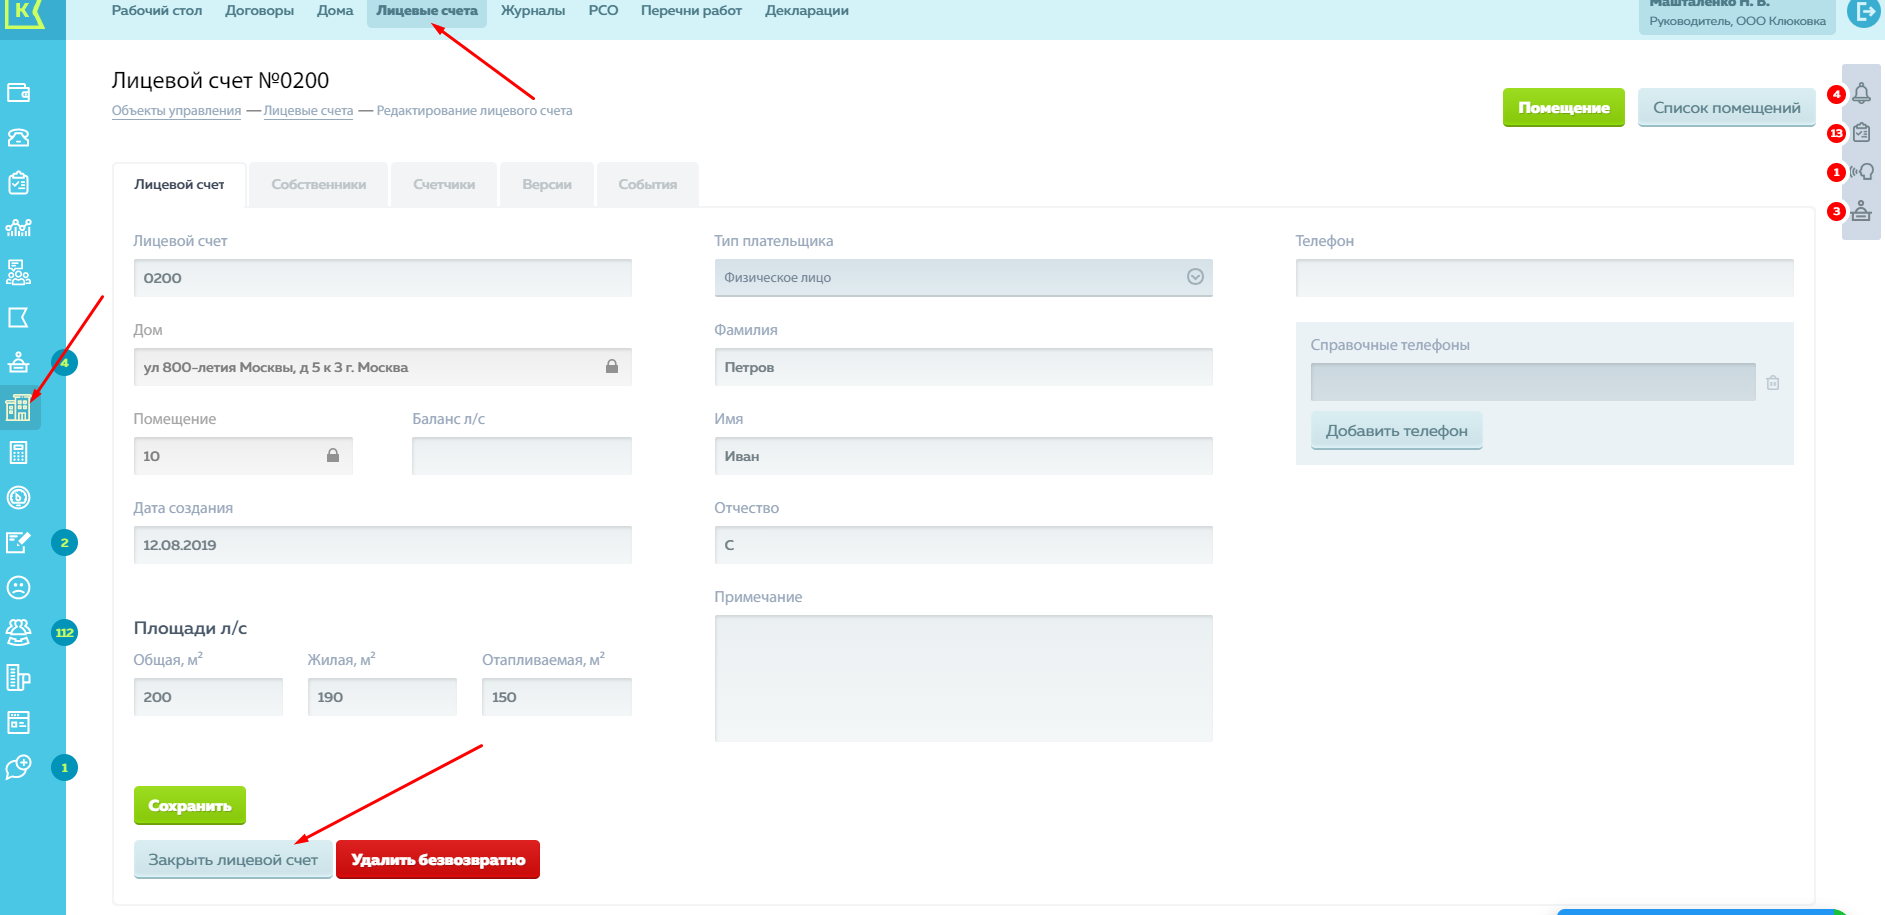Image resolution: width=1885 pixels, height=915 pixels.
Task: Click the Сохранить button
Action: 190,805
